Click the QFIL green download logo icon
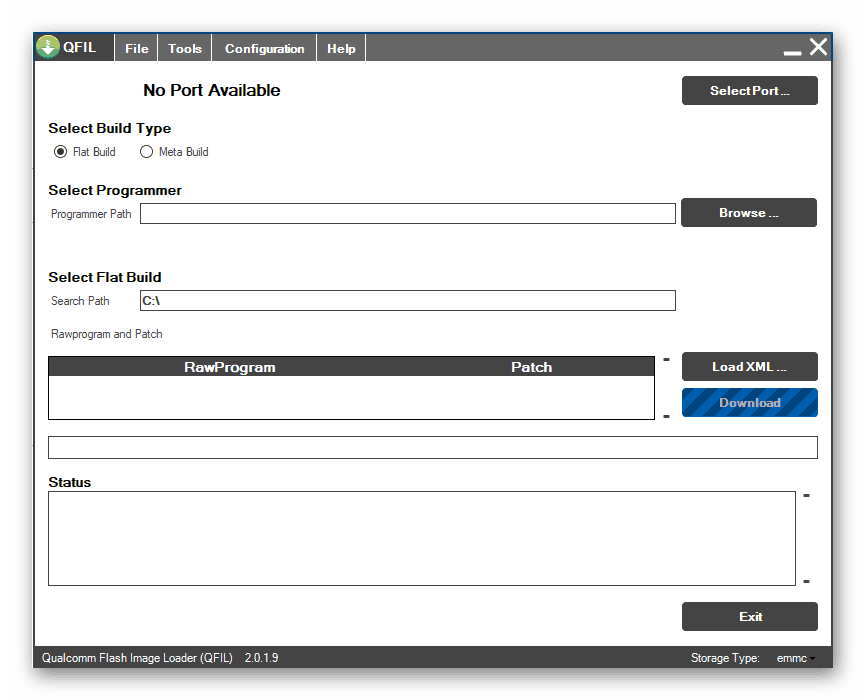This screenshot has width=866, height=700. (x=48, y=47)
